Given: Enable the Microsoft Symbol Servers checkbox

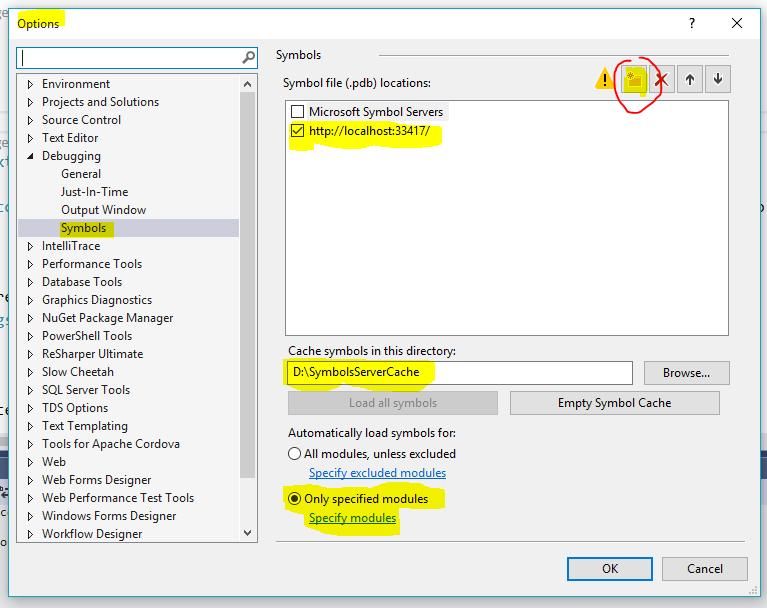Looking at the screenshot, I should 297,112.
